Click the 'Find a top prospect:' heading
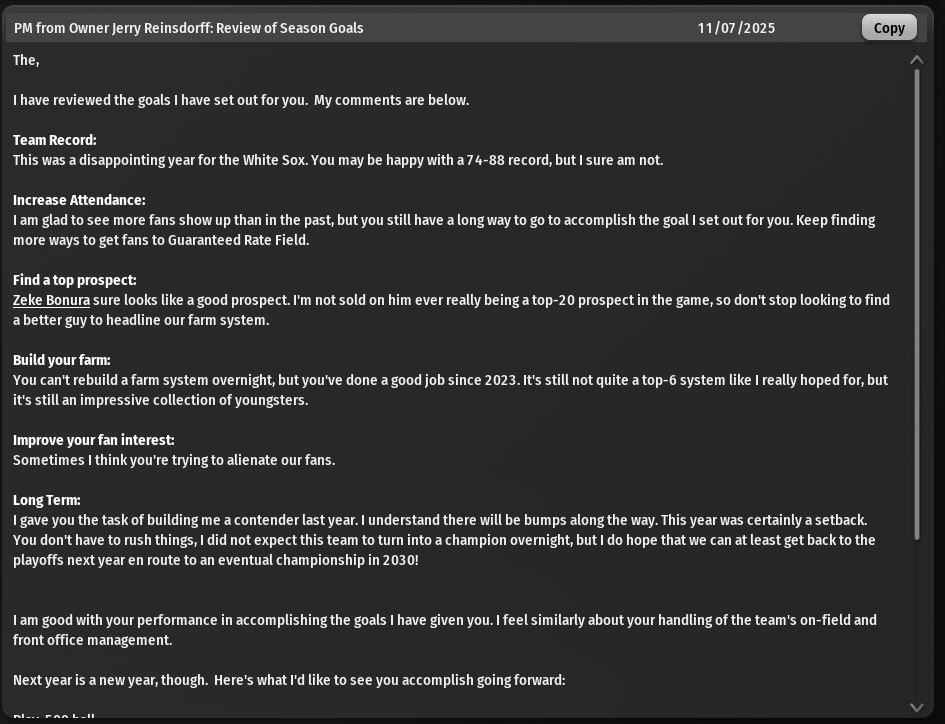 (x=75, y=280)
